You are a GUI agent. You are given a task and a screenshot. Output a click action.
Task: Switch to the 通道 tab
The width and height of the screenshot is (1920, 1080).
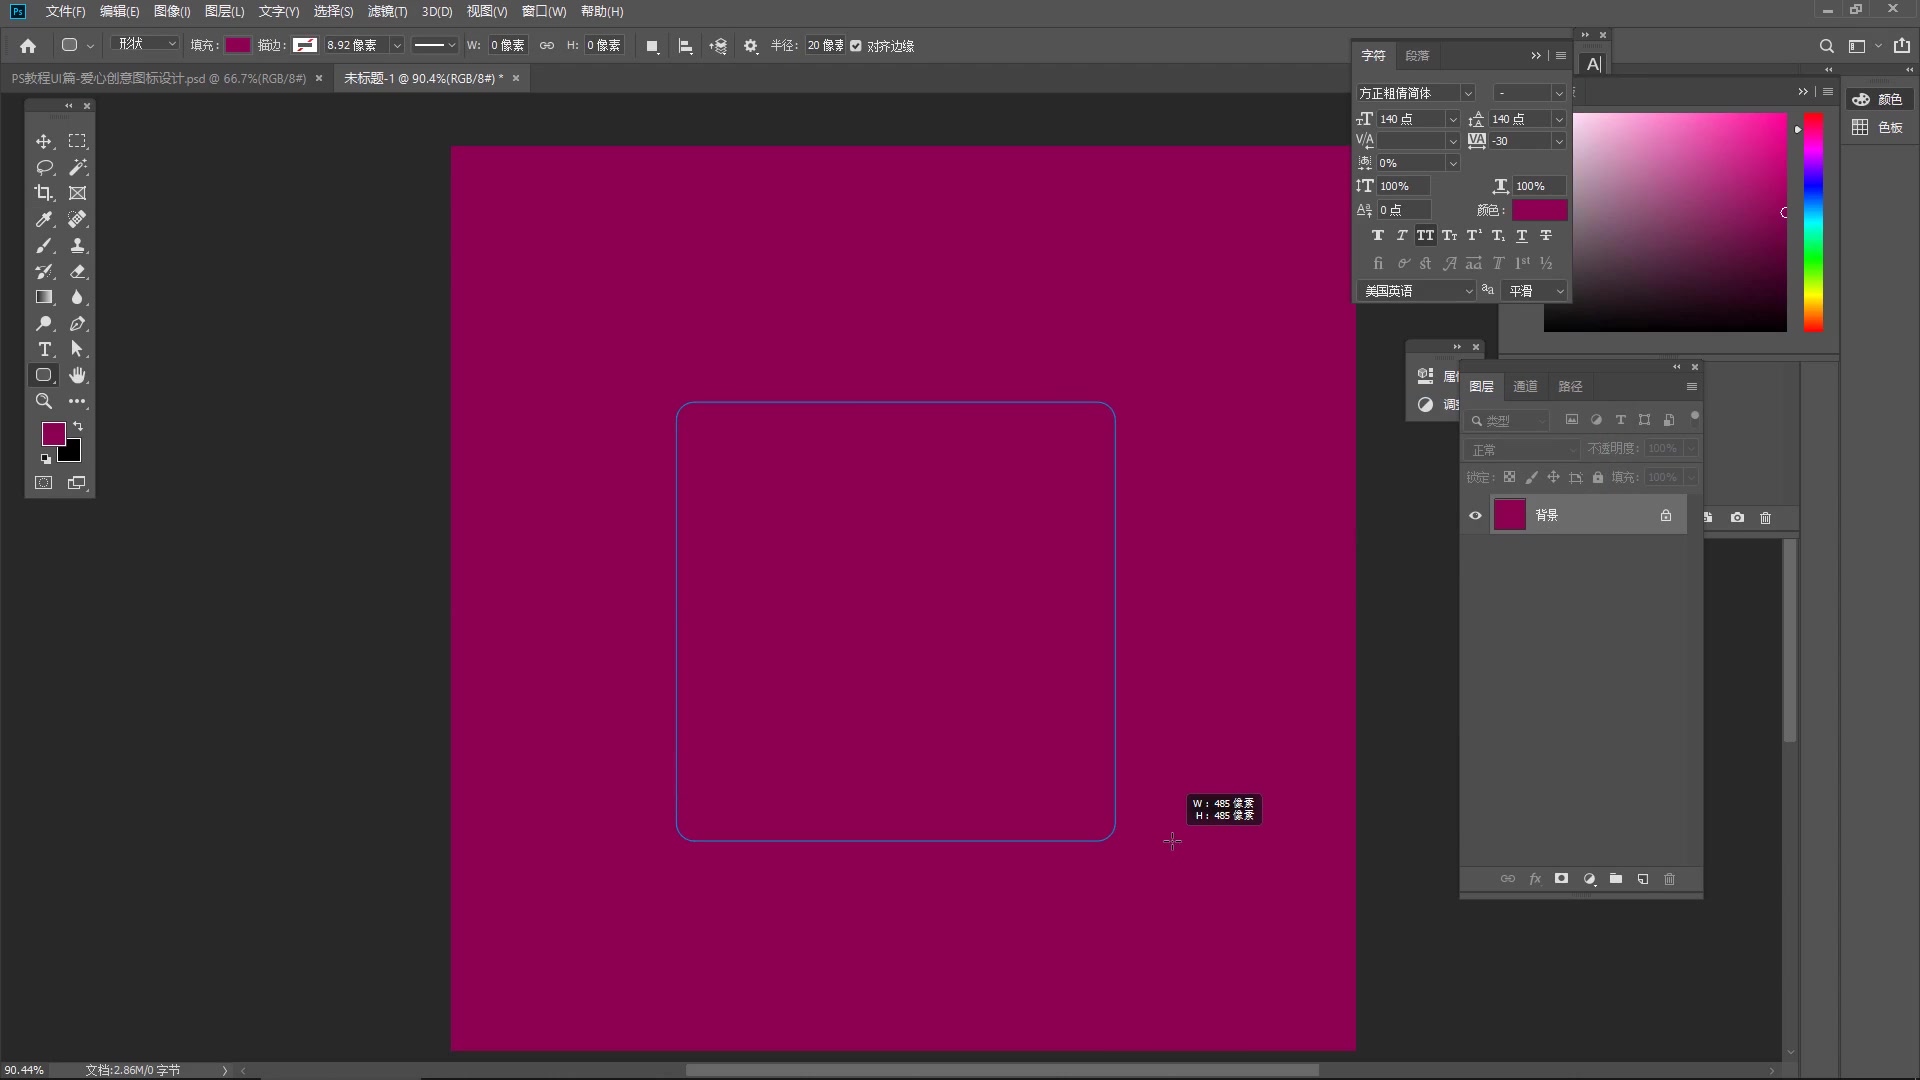coord(1525,387)
